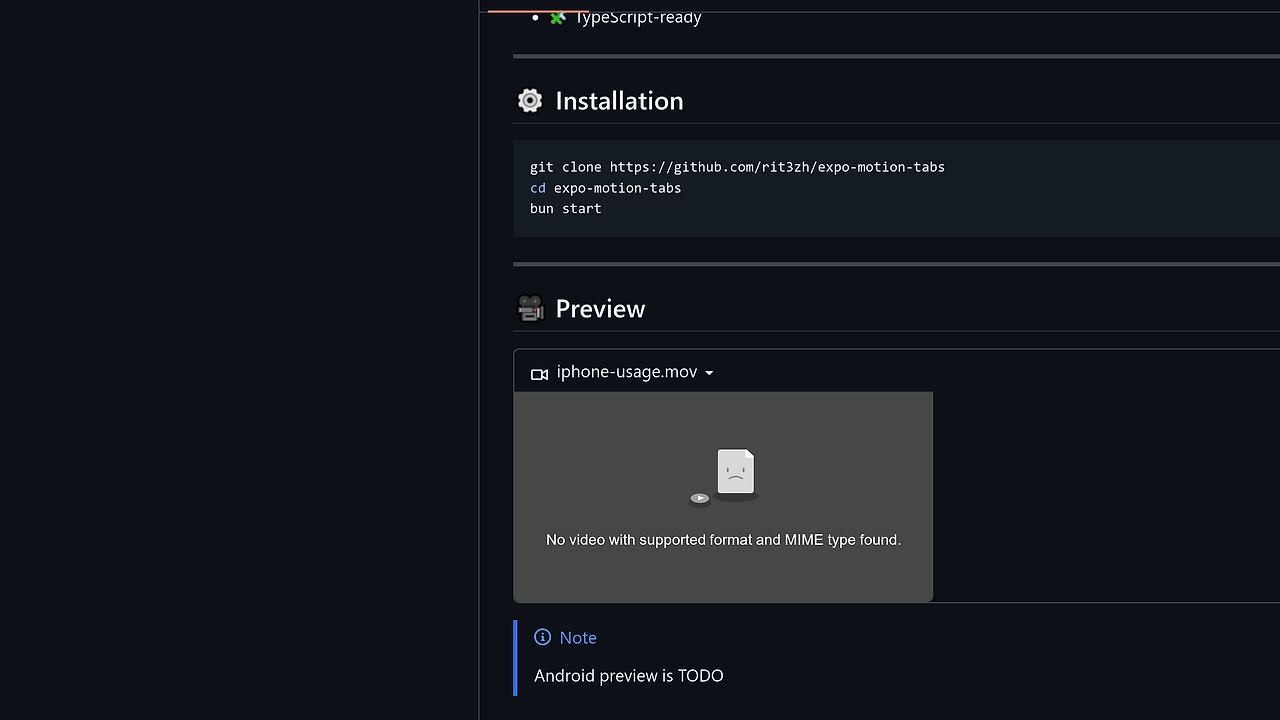Image resolution: width=1280 pixels, height=720 pixels.
Task: Click the 'bun start' line
Action: 565,209
